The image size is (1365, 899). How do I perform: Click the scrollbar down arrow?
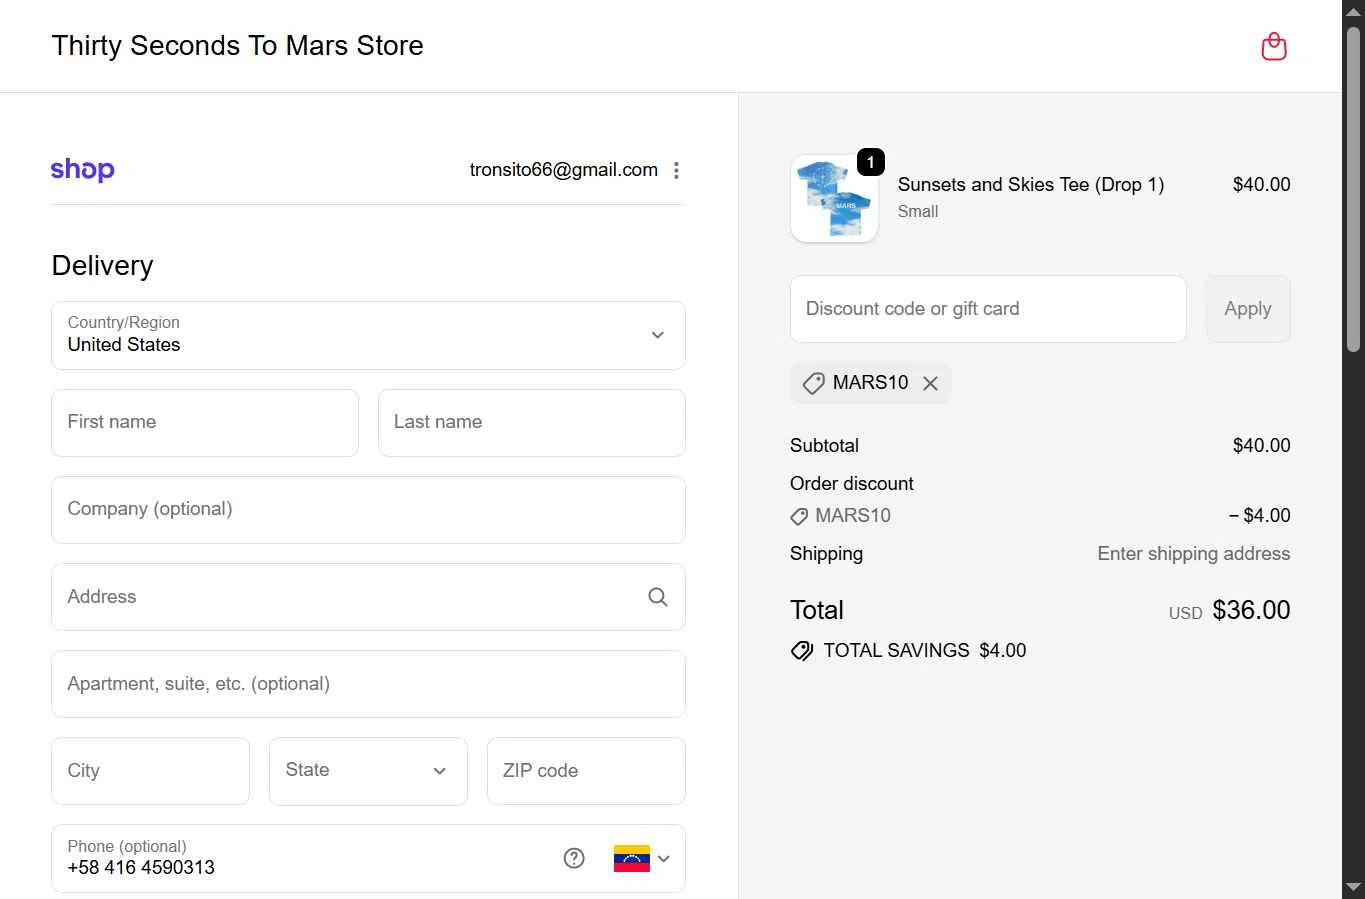pyautogui.click(x=1353, y=887)
